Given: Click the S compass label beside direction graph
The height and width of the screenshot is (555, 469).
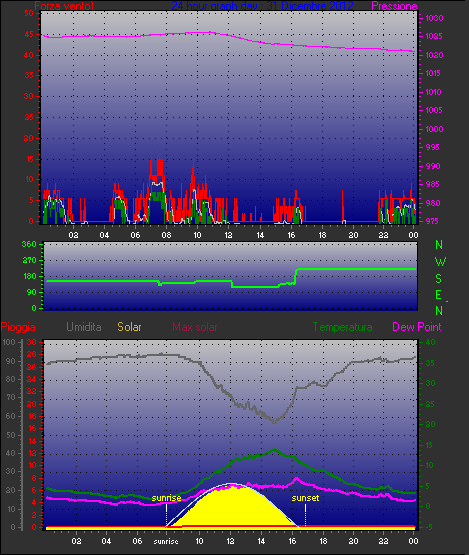Looking at the screenshot, I should click(x=439, y=279).
